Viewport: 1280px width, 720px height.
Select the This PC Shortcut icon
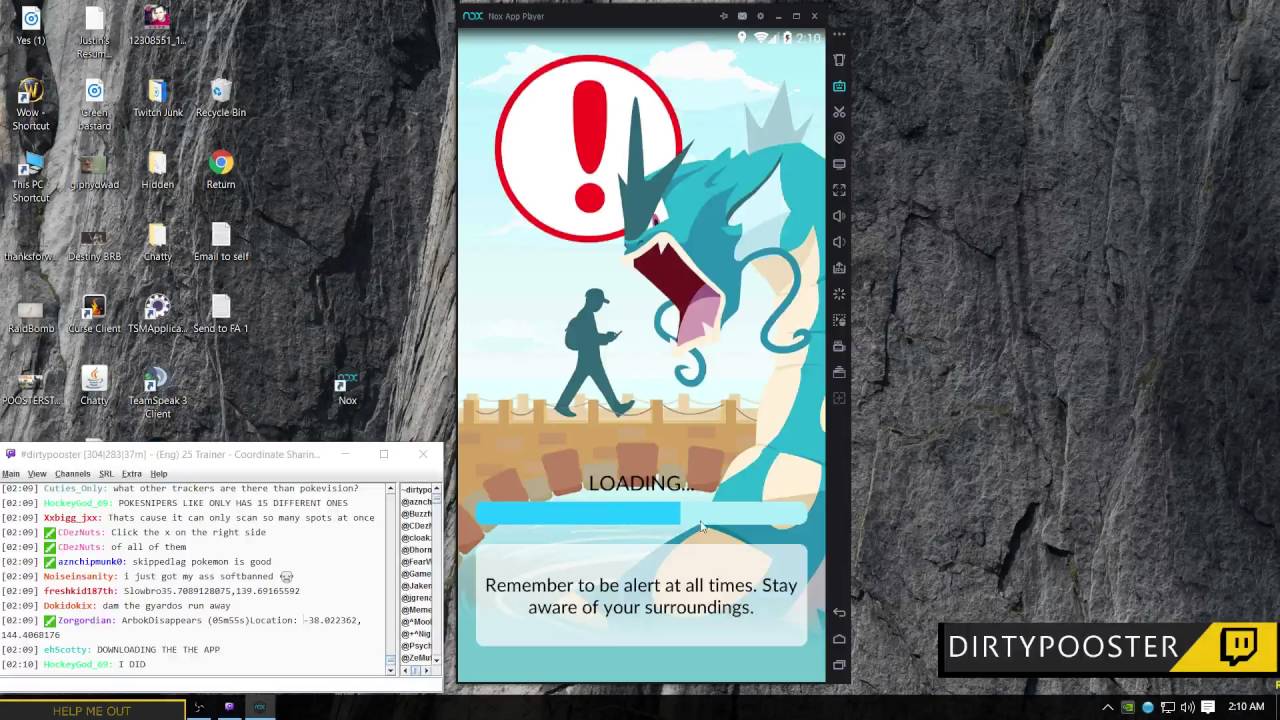tap(31, 176)
